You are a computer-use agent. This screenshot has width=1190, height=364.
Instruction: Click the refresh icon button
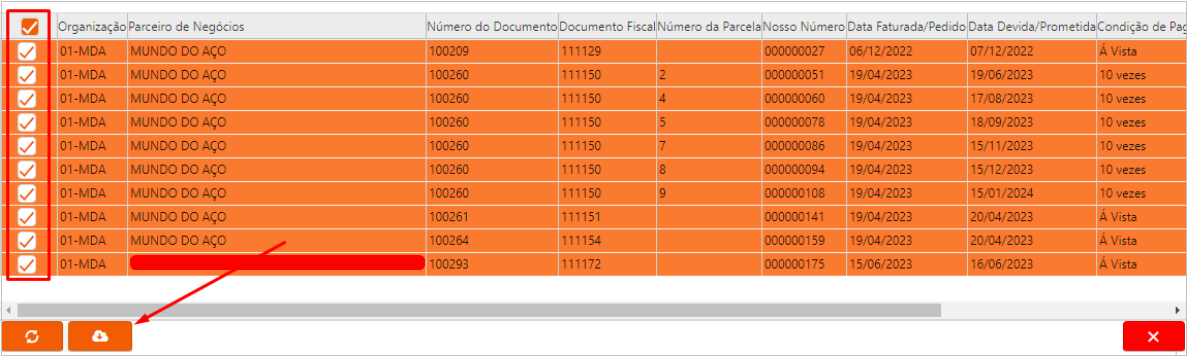click(32, 337)
